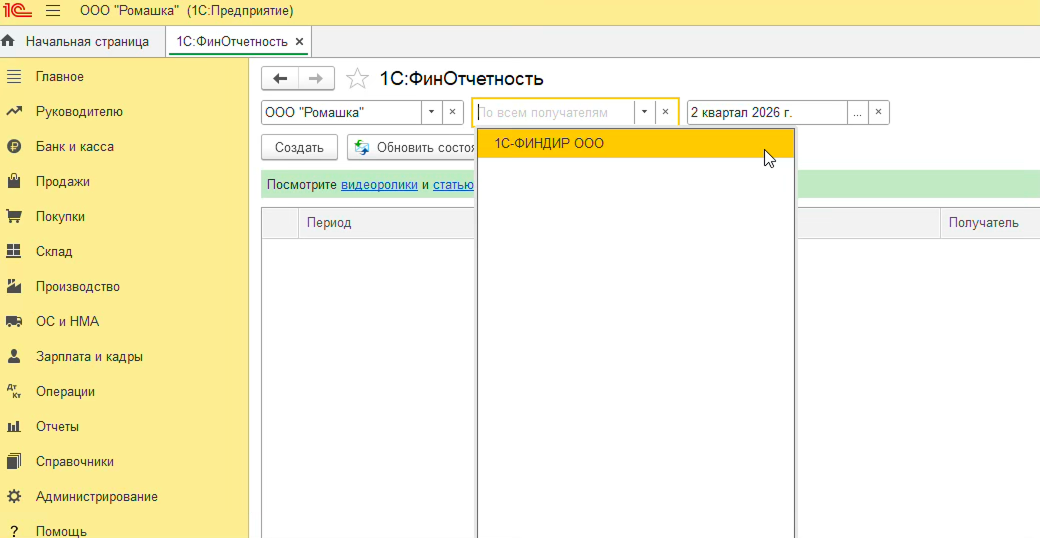Open the Склад menu section

[54, 251]
